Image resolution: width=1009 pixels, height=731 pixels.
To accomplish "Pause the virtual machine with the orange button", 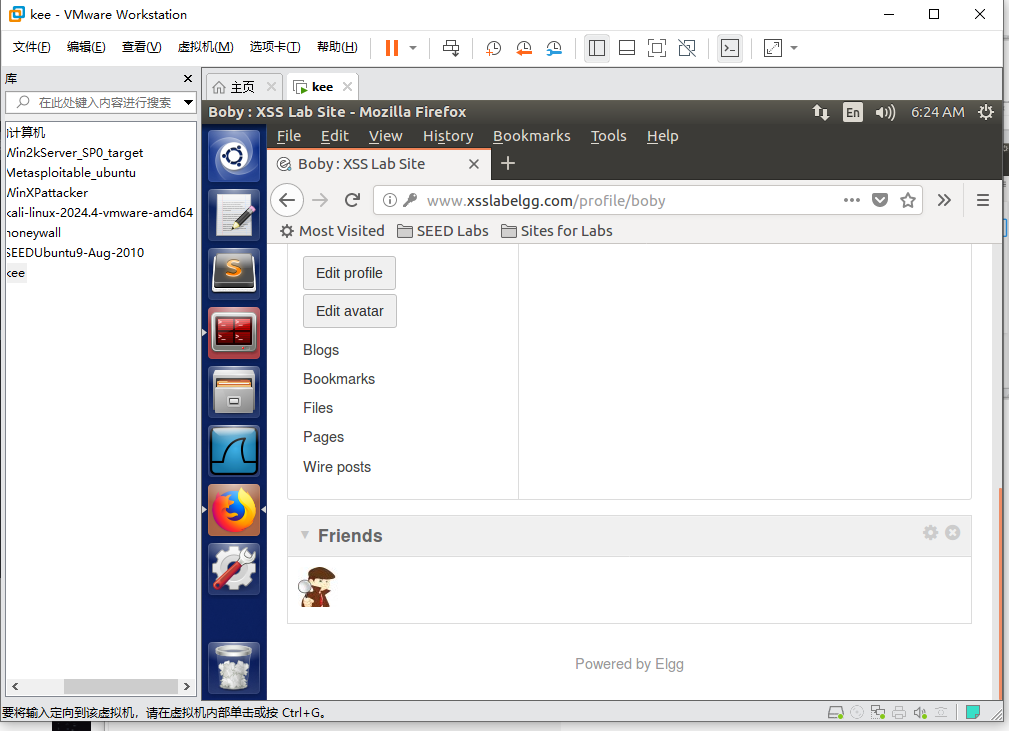I will 391,48.
